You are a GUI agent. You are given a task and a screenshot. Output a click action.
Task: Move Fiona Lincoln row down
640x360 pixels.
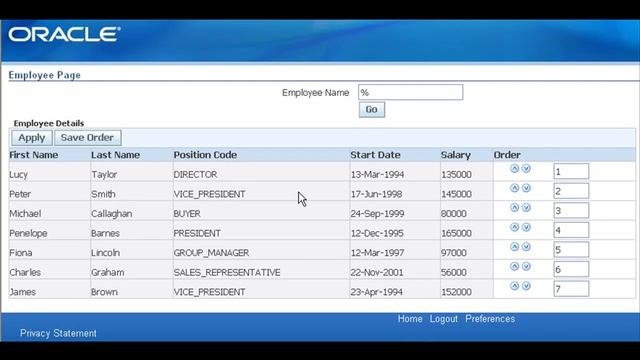coord(526,247)
